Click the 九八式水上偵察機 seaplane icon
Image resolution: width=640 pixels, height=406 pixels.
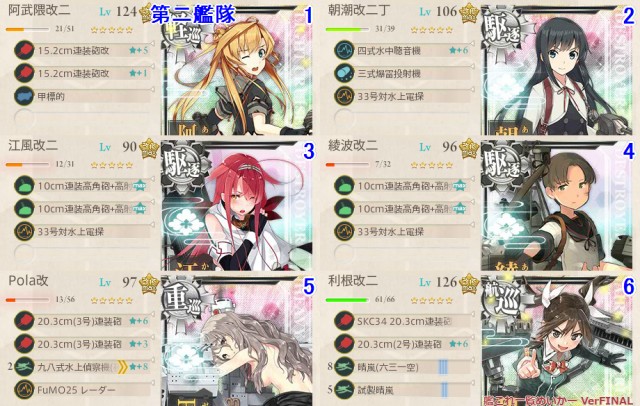click(x=24, y=366)
